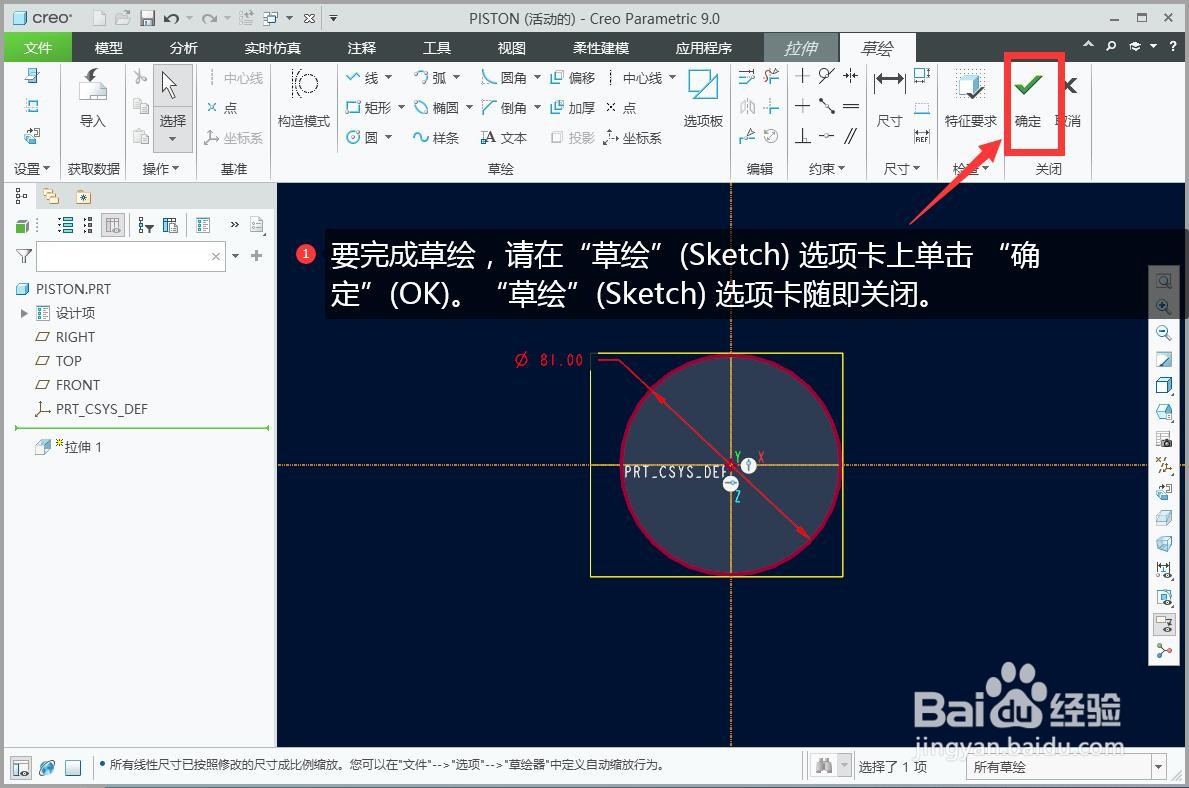Open the 选项板 palette
The image size is (1189, 788).
pyautogui.click(x=703, y=99)
